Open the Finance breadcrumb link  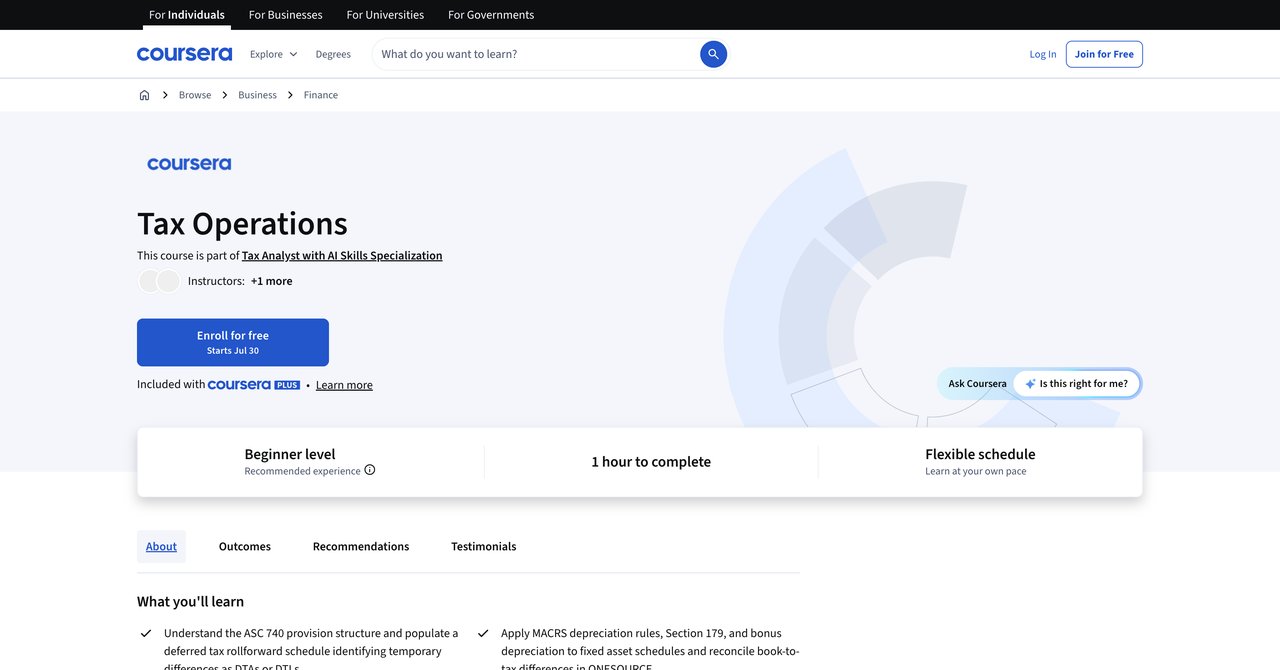[321, 95]
